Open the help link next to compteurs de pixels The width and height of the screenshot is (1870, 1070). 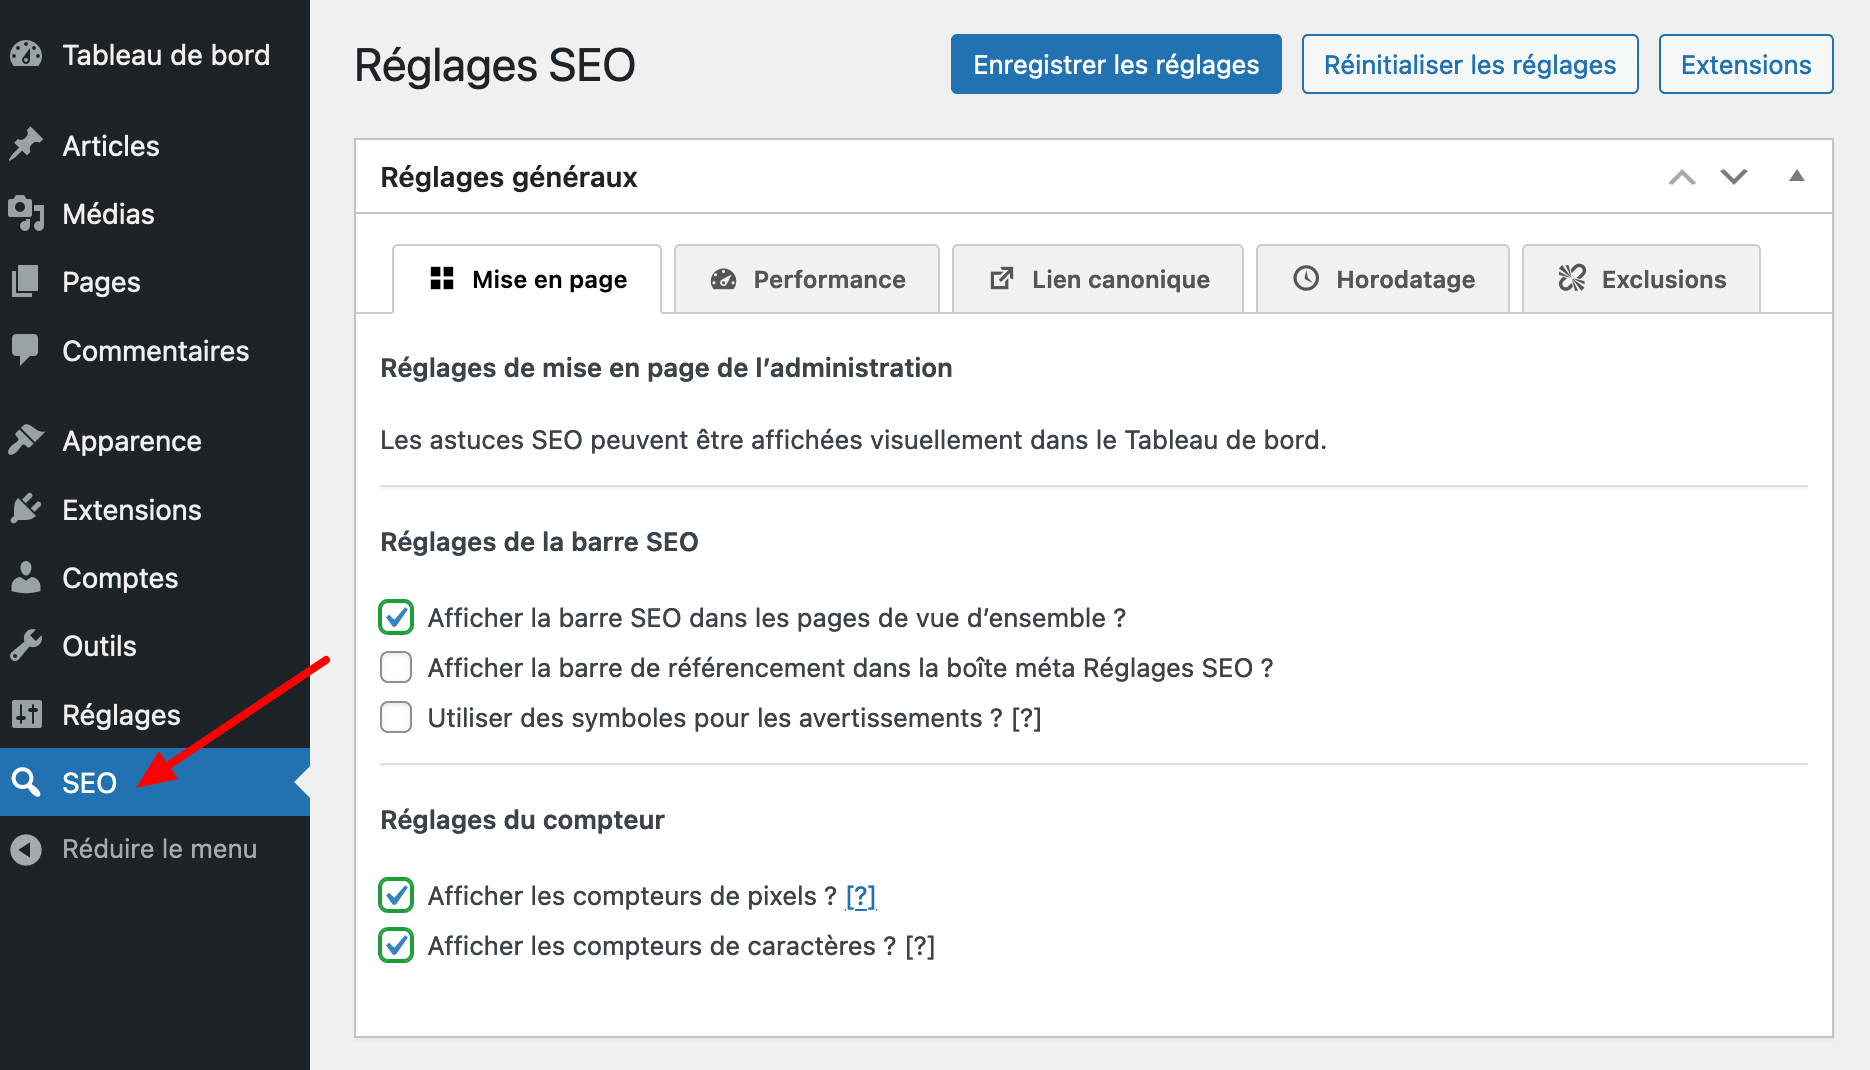(860, 896)
